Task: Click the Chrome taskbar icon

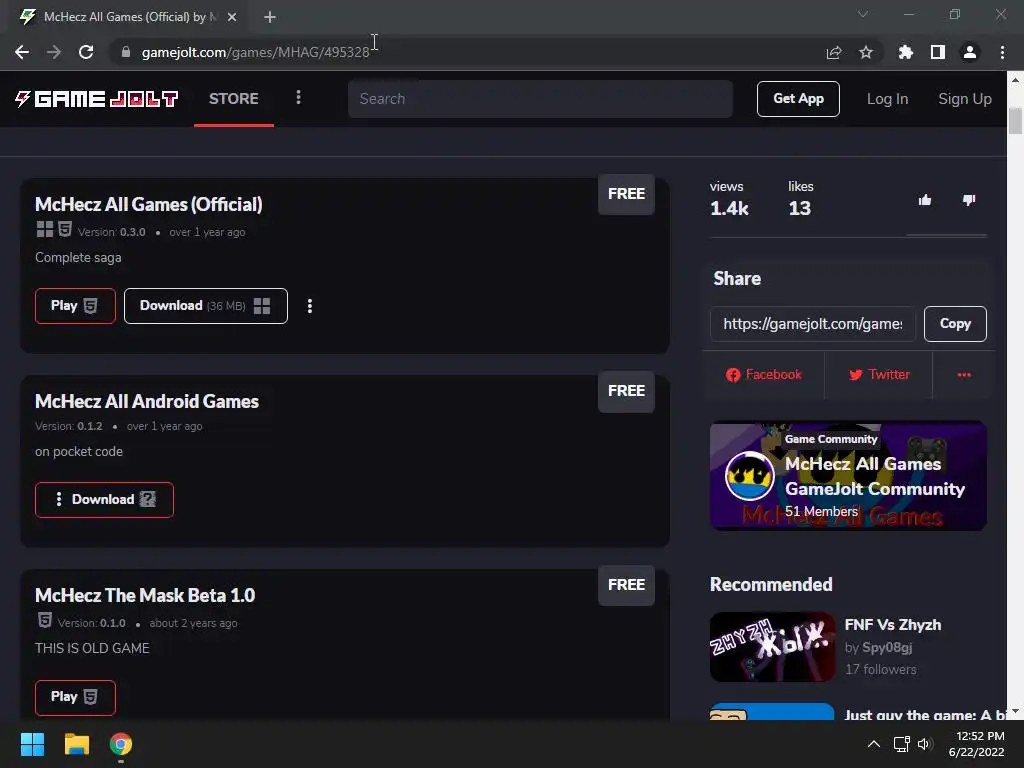Action: click(x=121, y=744)
